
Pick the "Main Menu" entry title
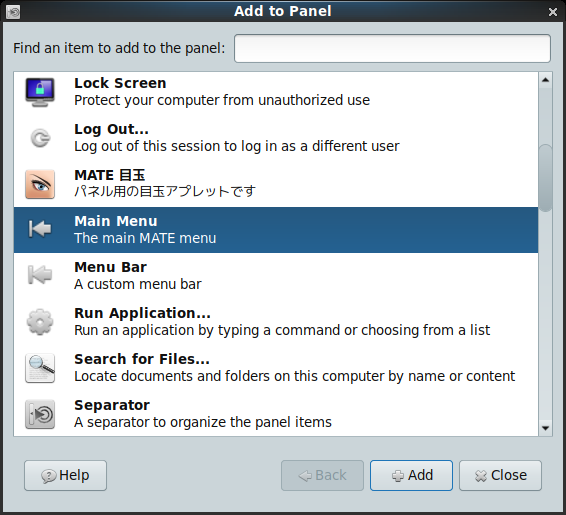116,221
